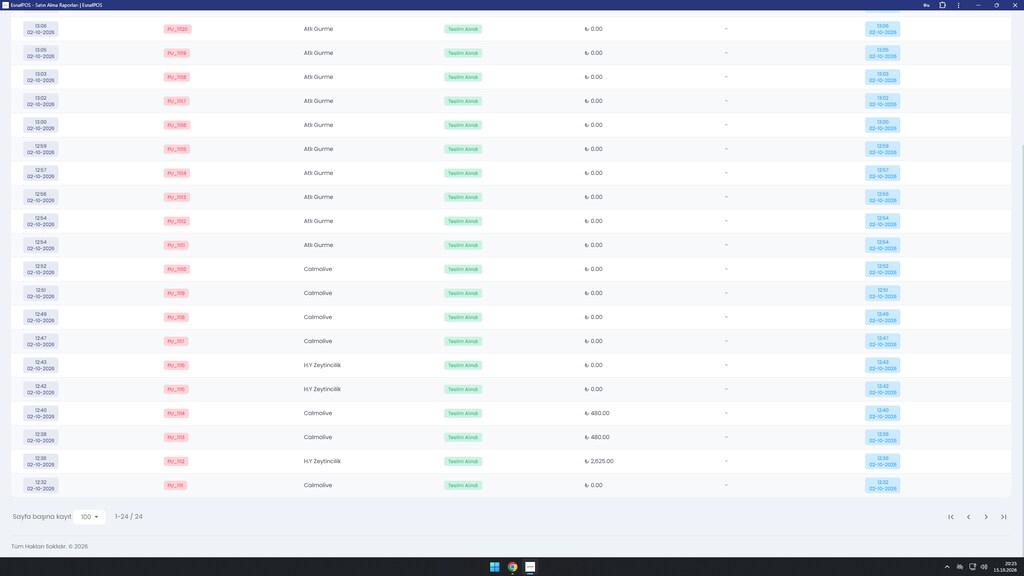Select the purchase ID in the 13:05 row

(176, 53)
